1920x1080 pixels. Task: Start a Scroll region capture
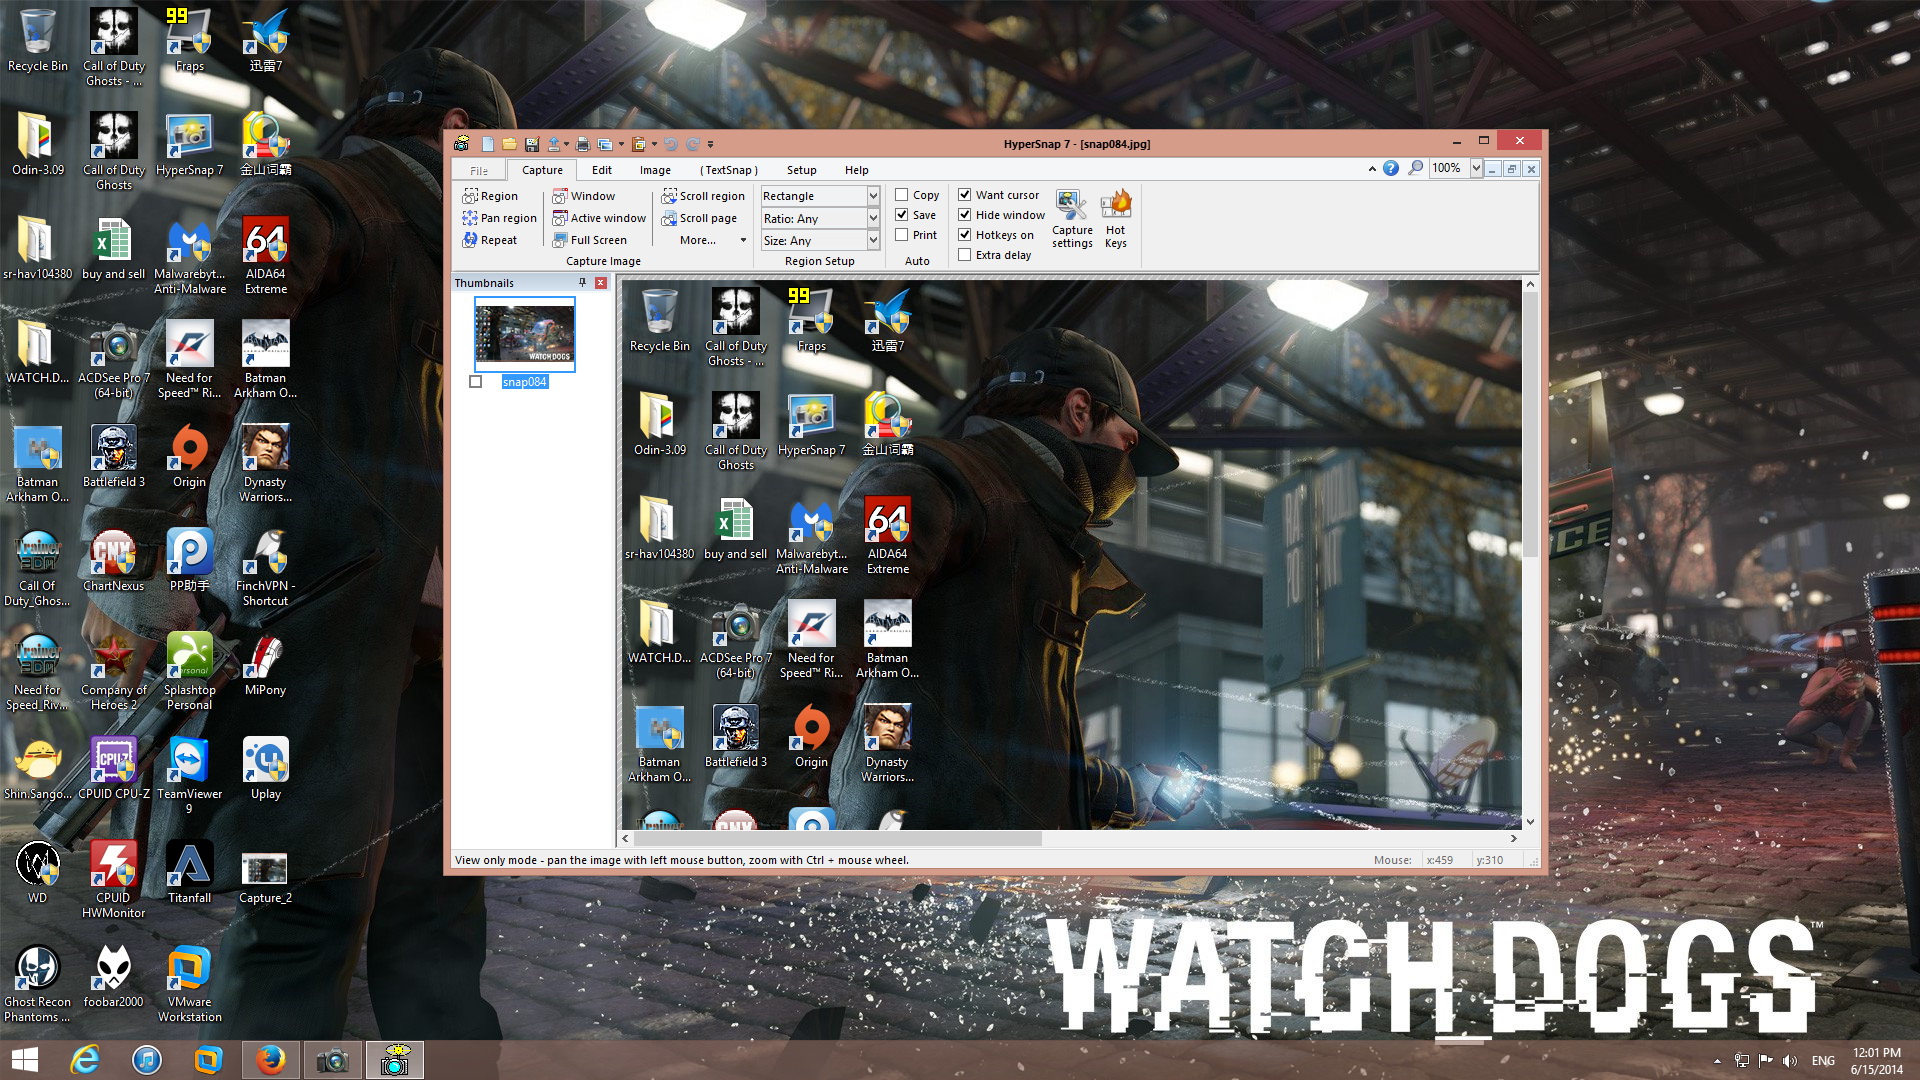(703, 196)
